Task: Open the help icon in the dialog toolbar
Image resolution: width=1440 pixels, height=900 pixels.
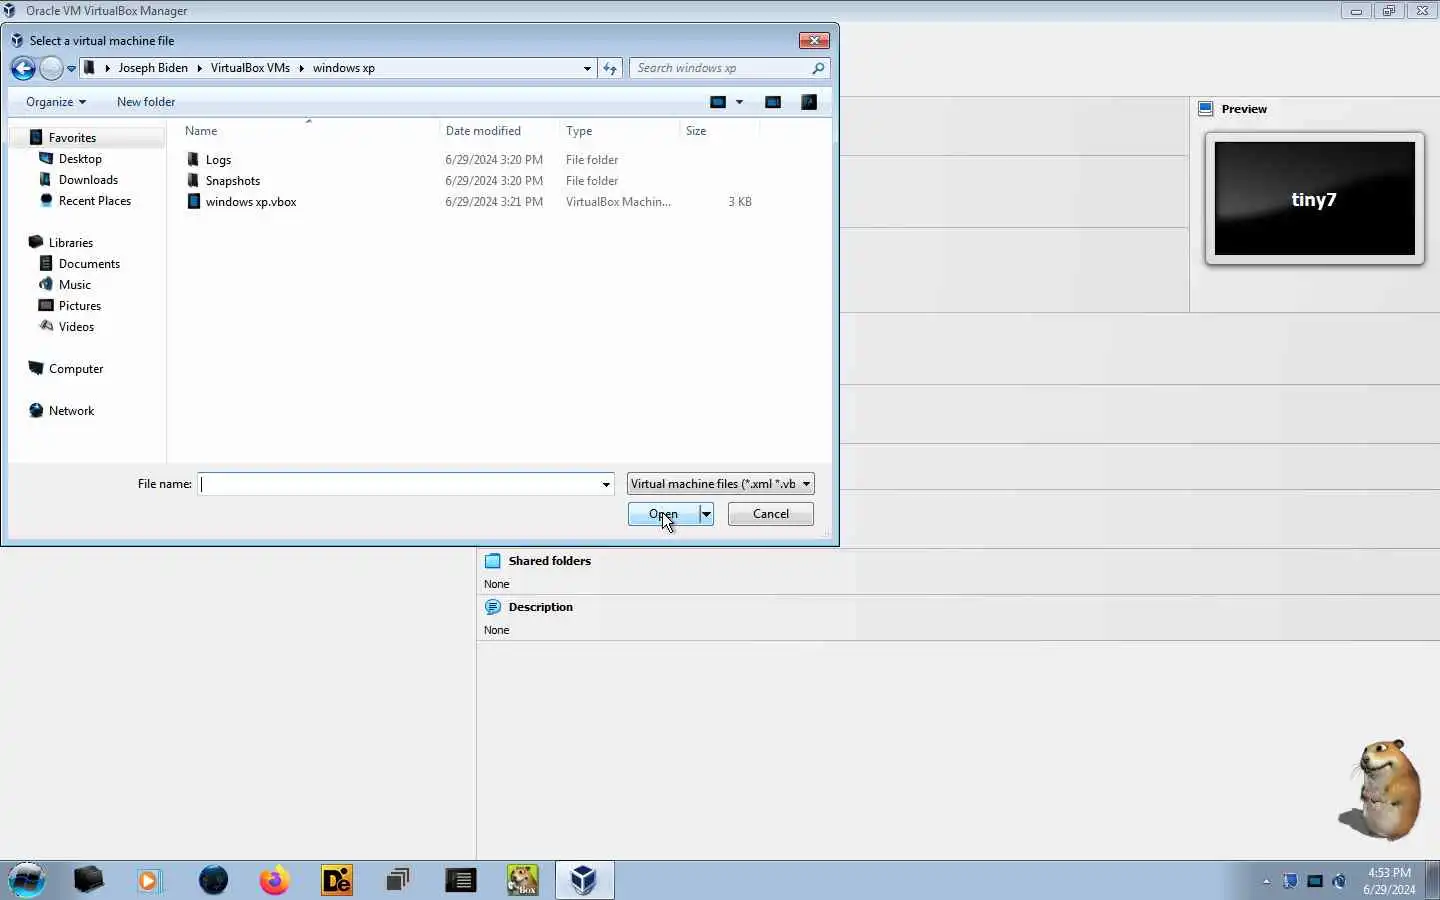Action: pos(809,102)
